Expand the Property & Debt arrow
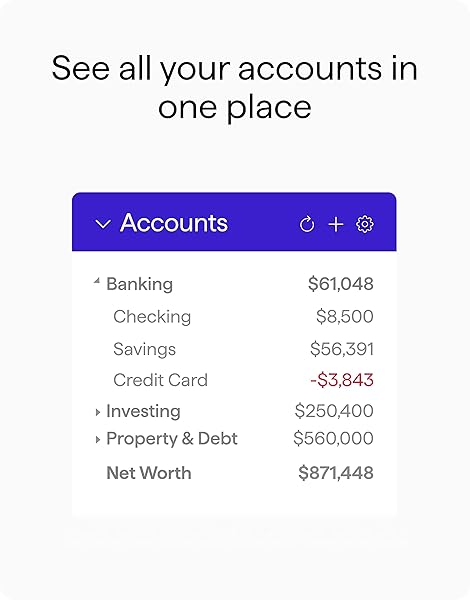Screen dimensions: 470x600 98,440
